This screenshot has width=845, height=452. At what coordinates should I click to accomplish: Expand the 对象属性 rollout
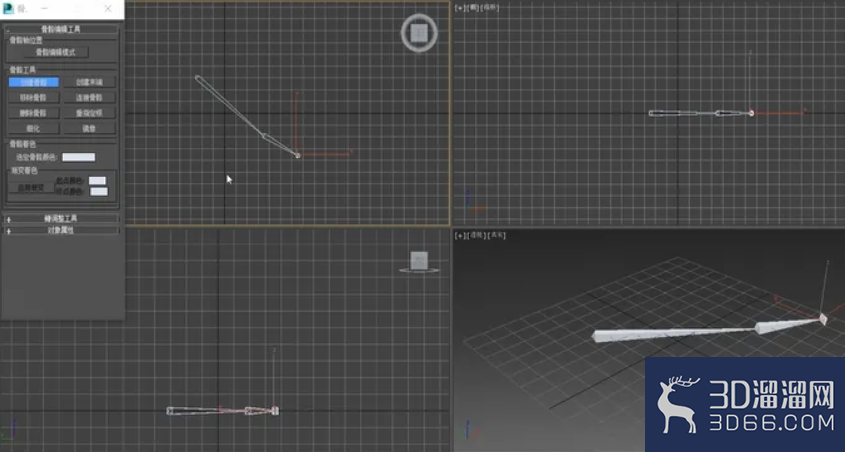click(x=61, y=230)
